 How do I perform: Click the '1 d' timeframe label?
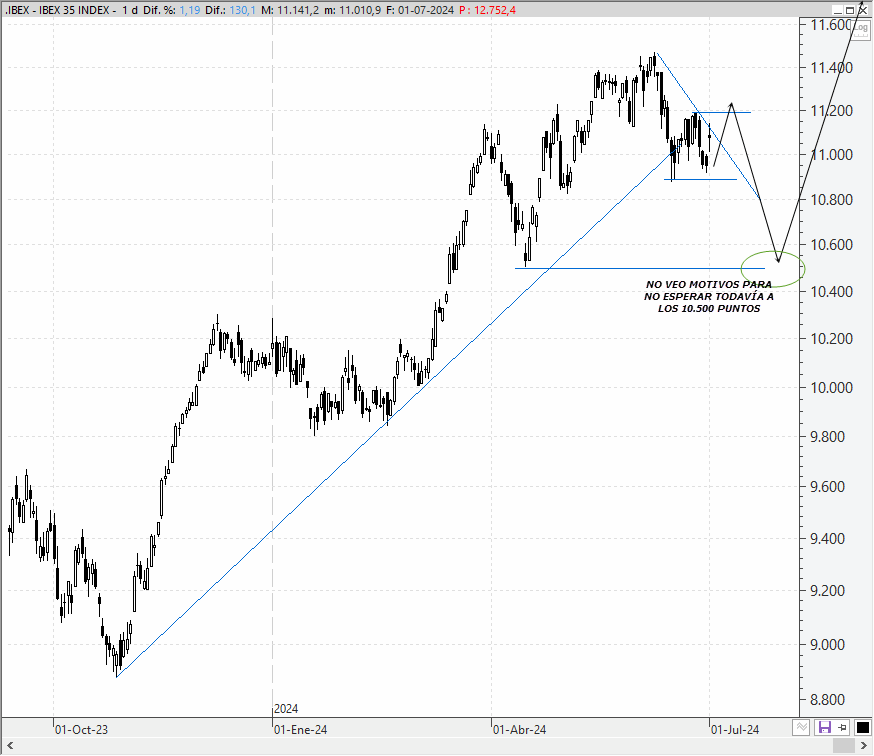pos(130,11)
